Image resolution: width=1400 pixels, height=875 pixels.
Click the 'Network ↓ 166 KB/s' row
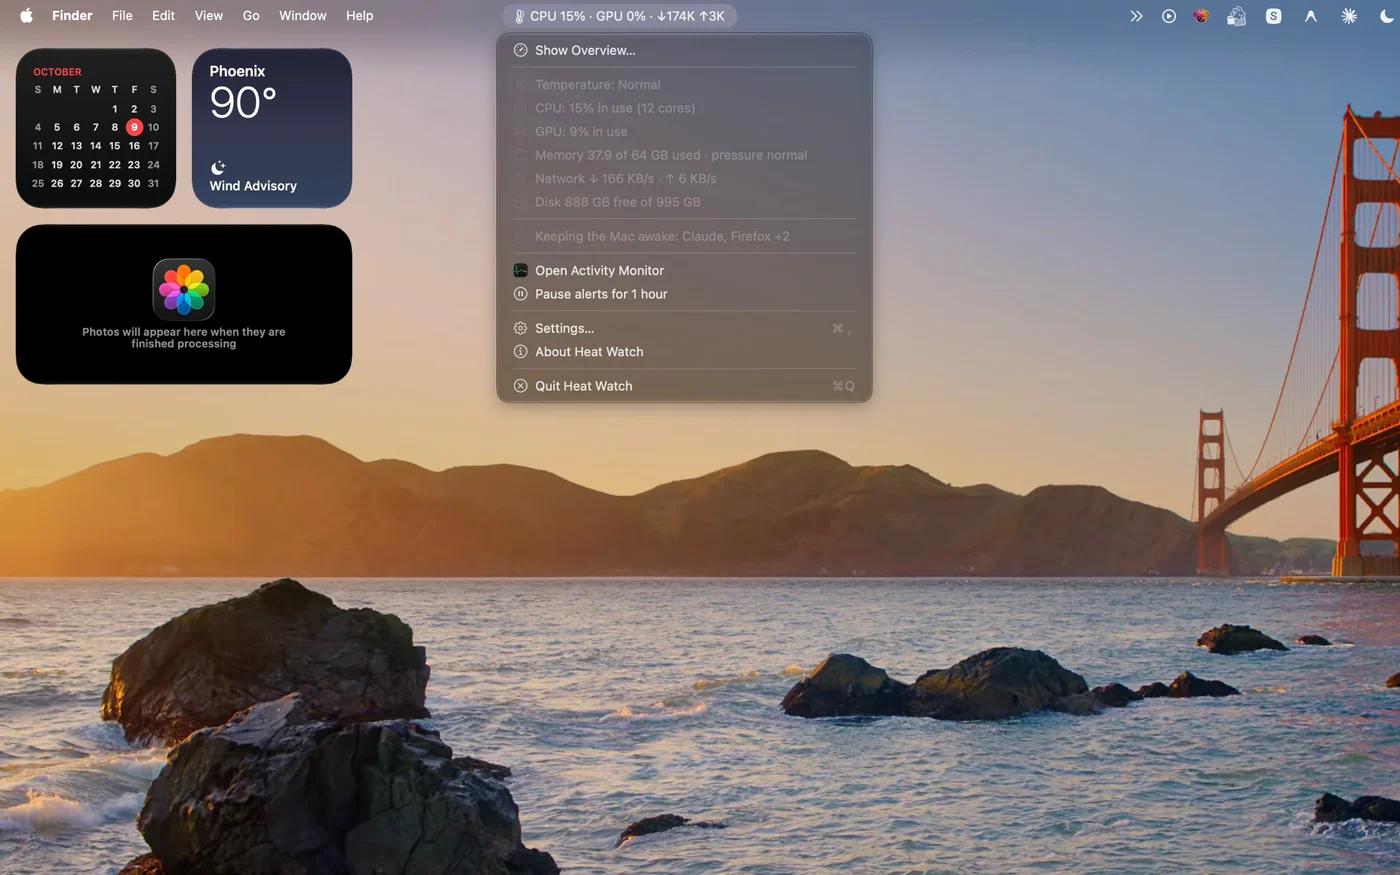coord(684,178)
